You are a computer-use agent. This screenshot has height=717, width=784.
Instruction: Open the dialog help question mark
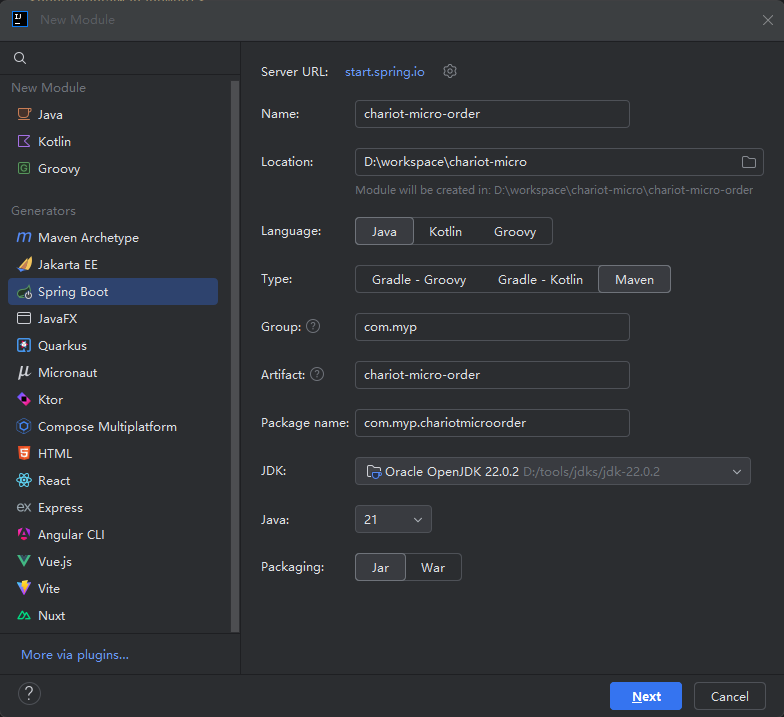point(29,694)
